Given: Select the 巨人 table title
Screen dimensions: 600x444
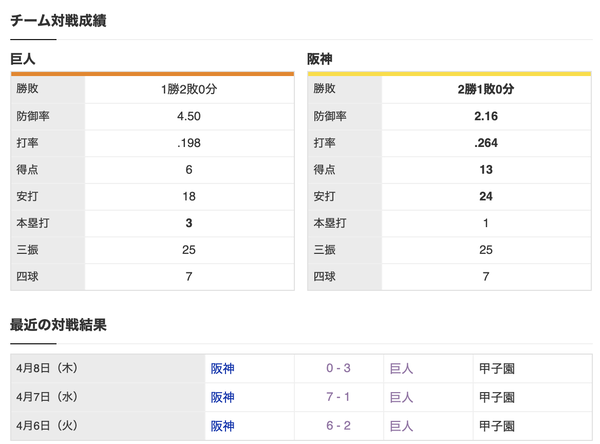Looking at the screenshot, I should pyautogui.click(x=23, y=59).
